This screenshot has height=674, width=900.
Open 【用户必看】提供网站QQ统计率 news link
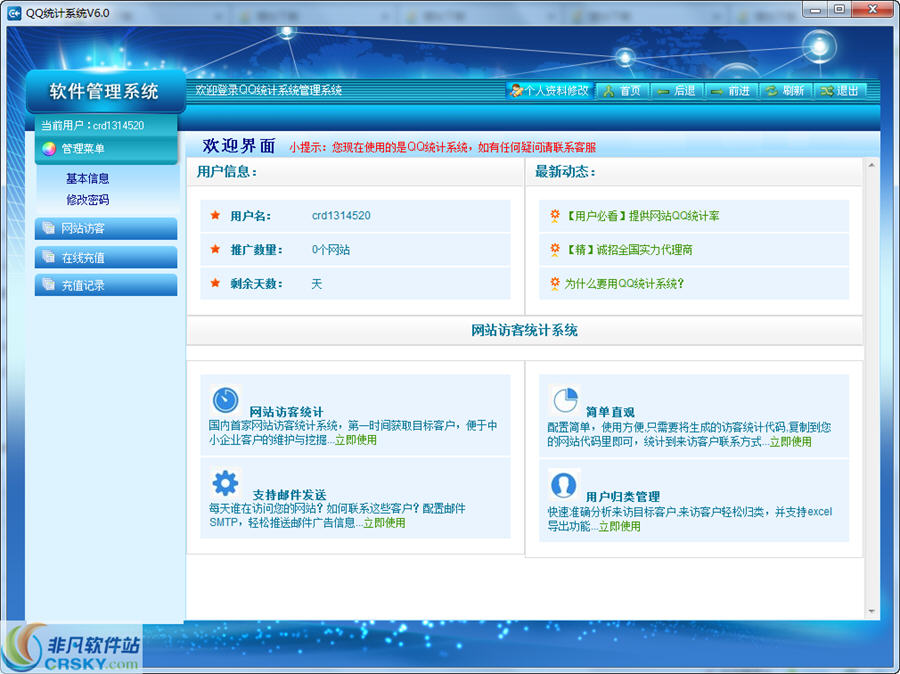pos(642,216)
